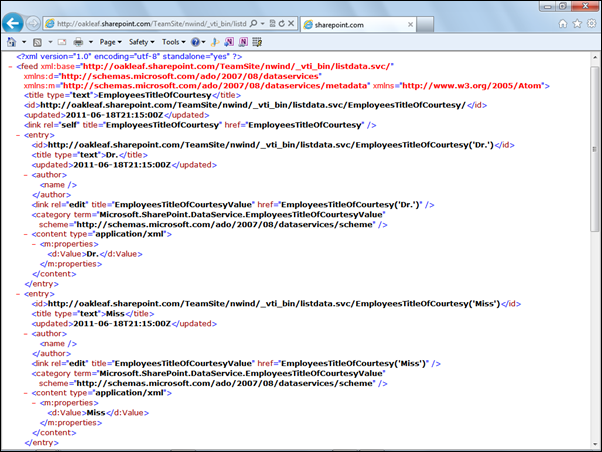The height and width of the screenshot is (452, 602).
Task: Go back to the previous page
Action: (13, 23)
